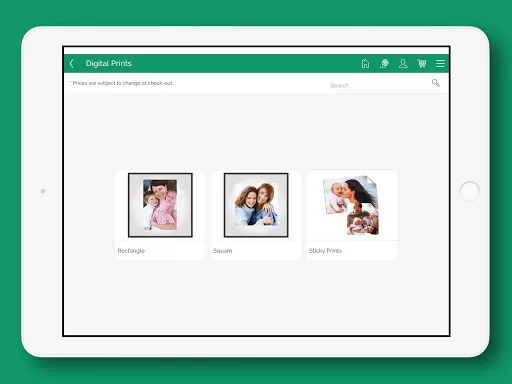Screen dimensions: 512x384
Task: Tap the tablet's round home button
Action: pyautogui.click(x=469, y=191)
